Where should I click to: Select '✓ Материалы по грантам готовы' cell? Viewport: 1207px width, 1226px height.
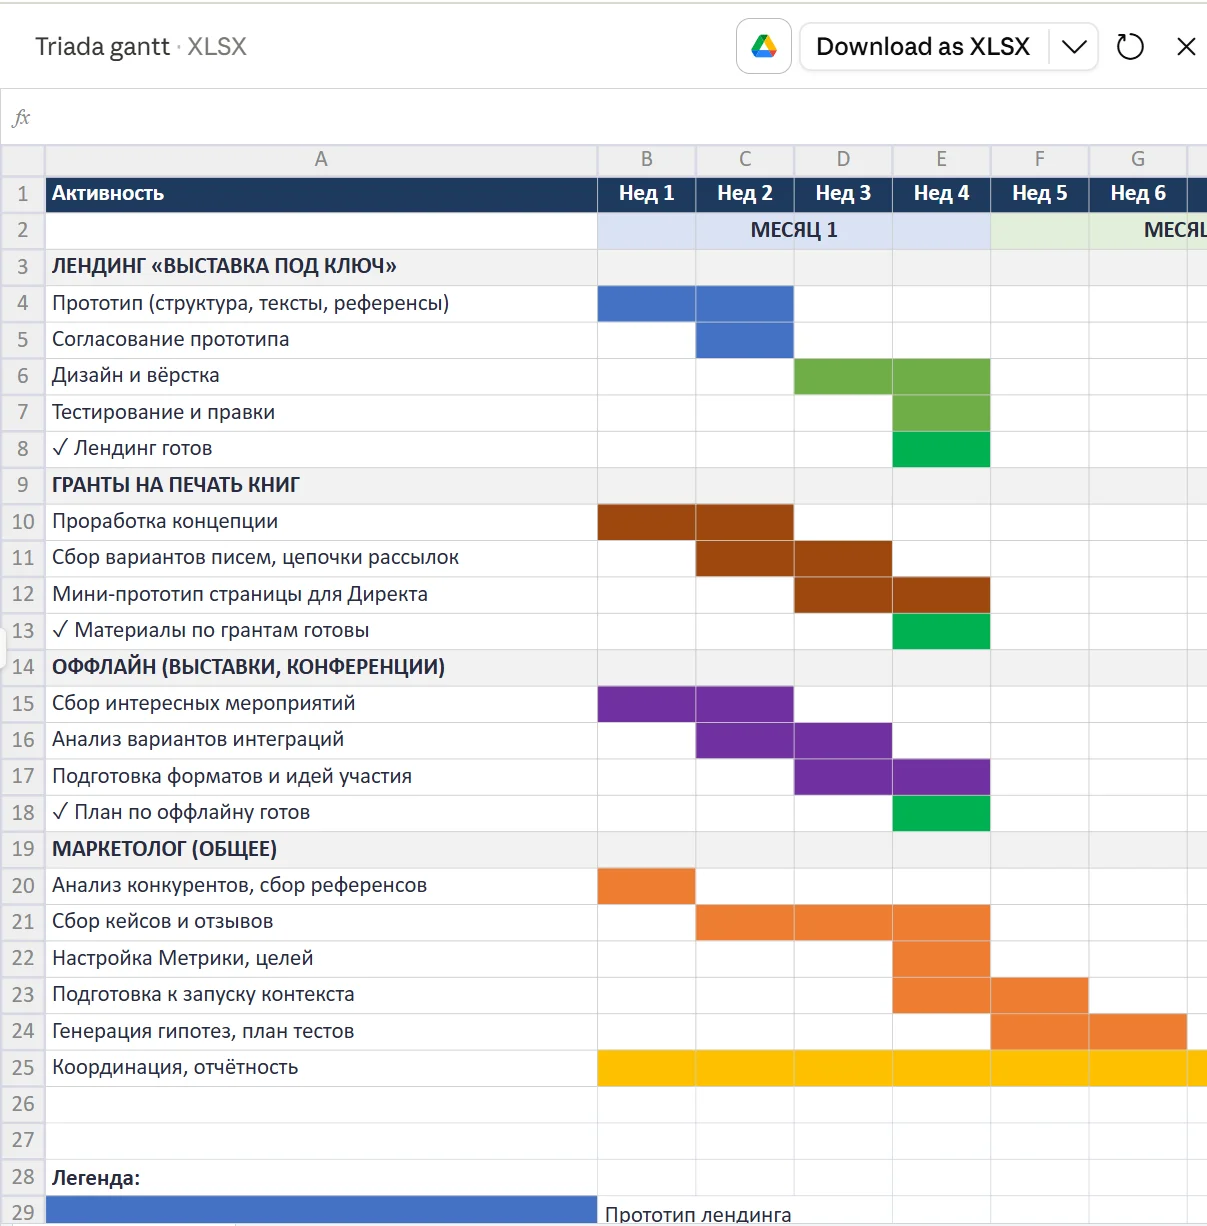pos(321,631)
